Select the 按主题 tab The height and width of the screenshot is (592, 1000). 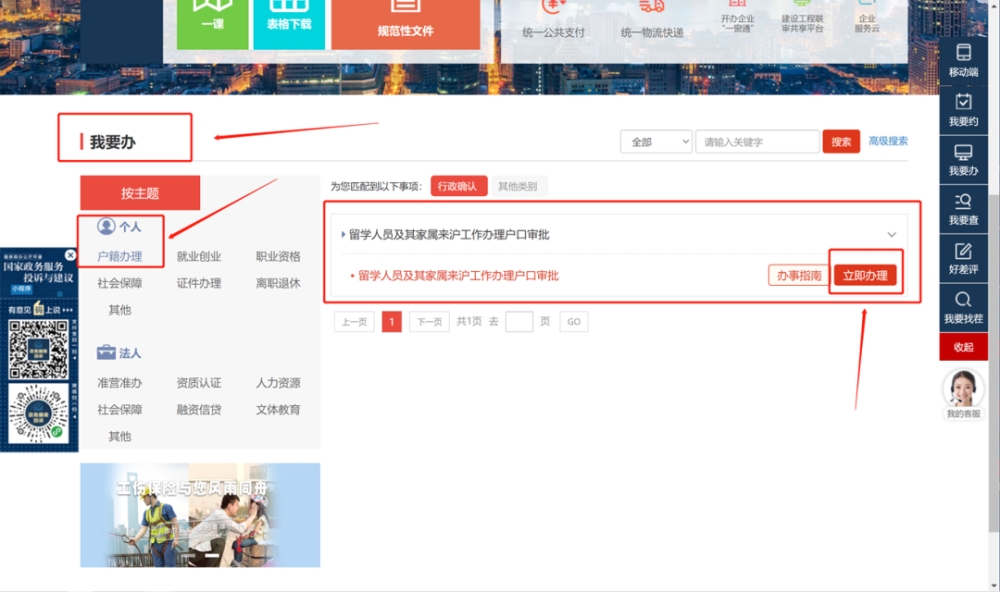pyautogui.click(x=140, y=193)
